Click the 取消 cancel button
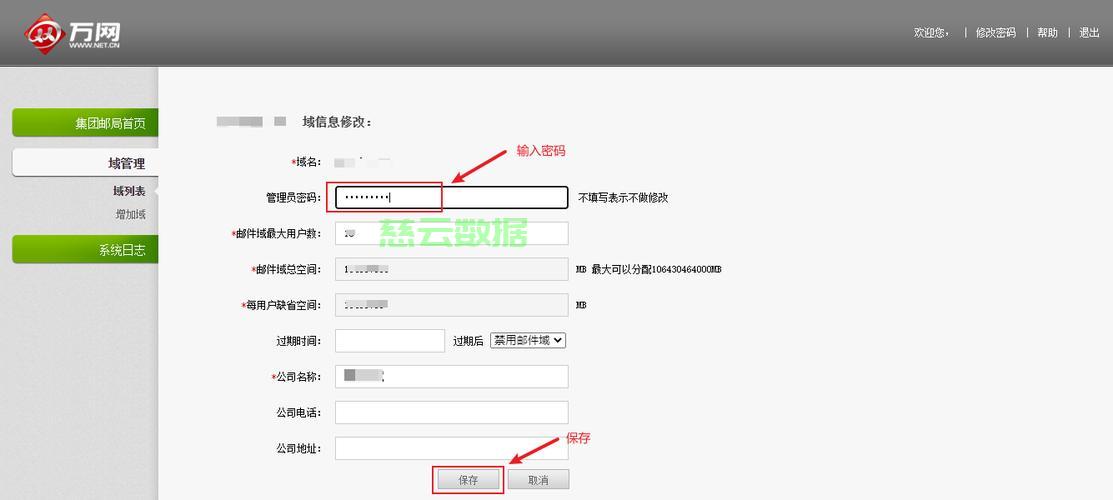This screenshot has height=500, width=1113. [x=538, y=480]
